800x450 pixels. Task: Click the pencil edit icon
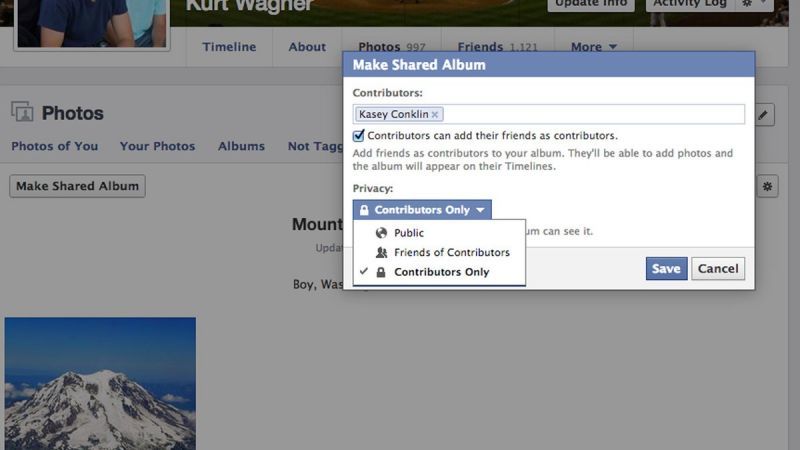[x=763, y=115]
